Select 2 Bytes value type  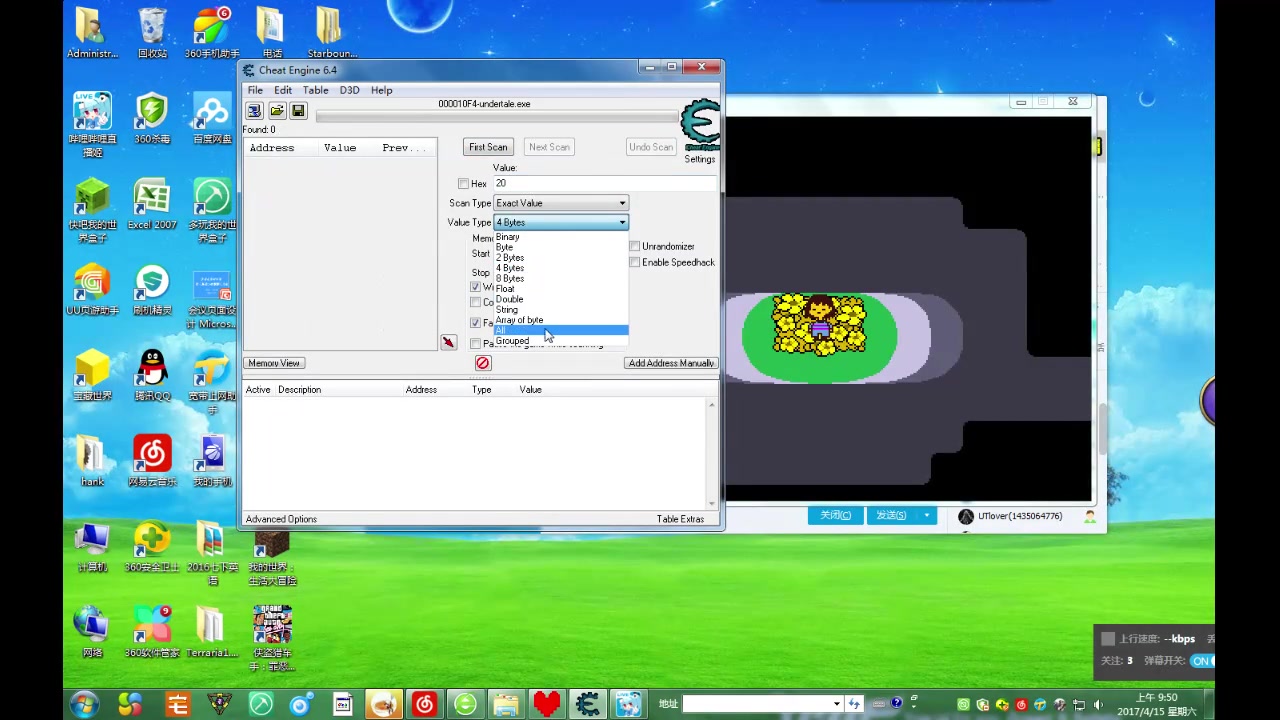pyautogui.click(x=561, y=258)
